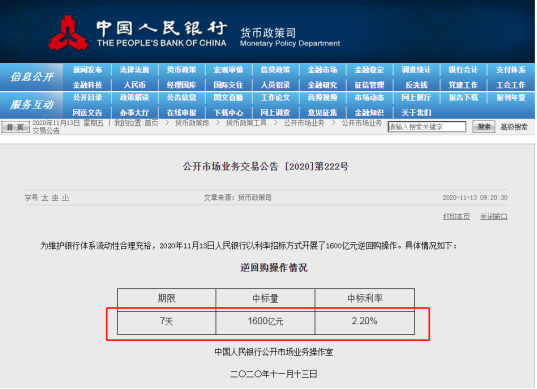Click the 首页 home button
The image size is (537, 389).
pyautogui.click(x=15, y=127)
